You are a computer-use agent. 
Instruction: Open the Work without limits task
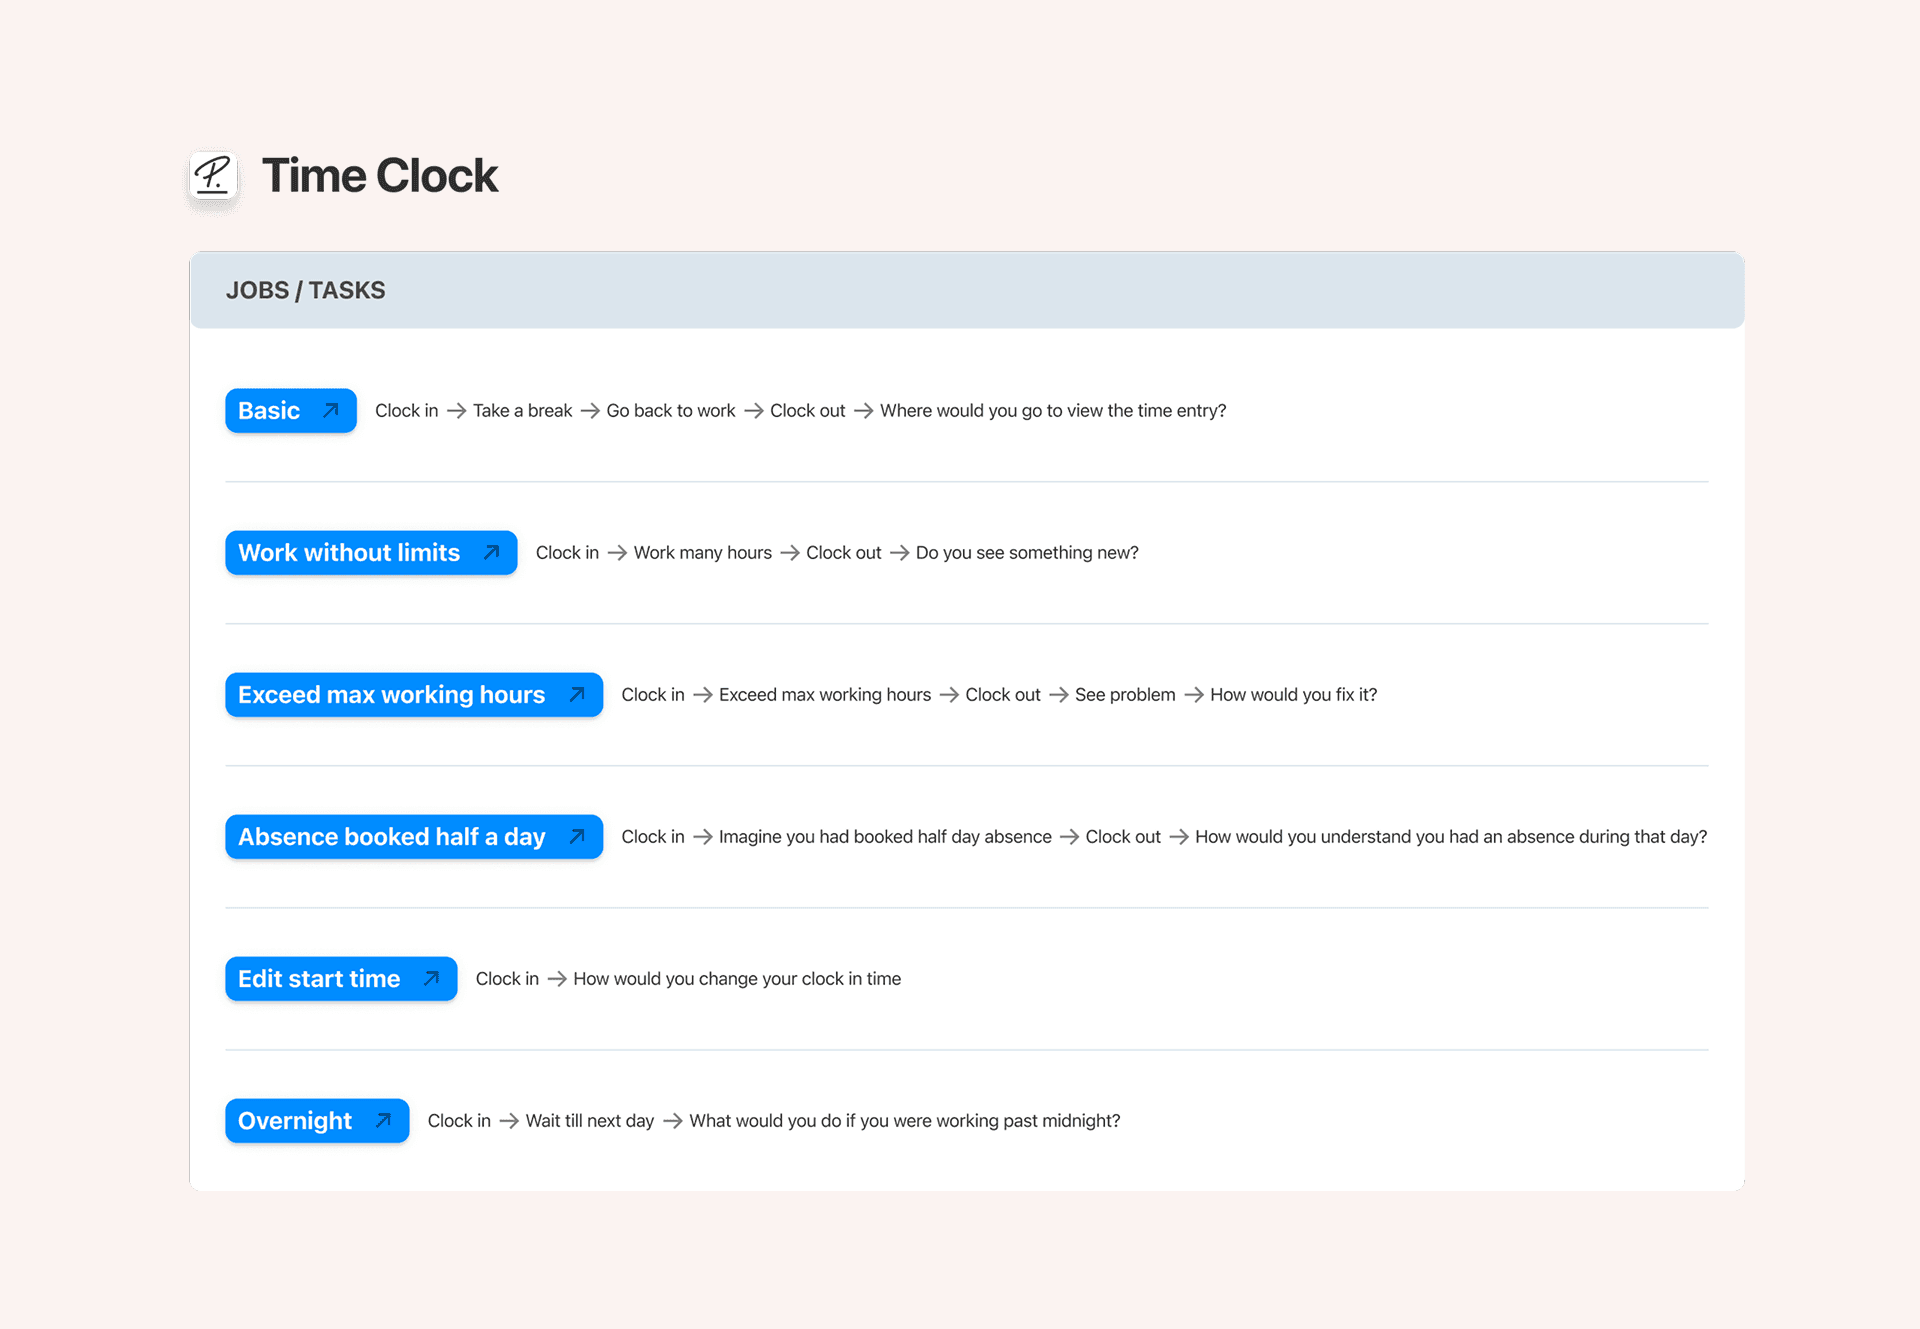coord(349,553)
